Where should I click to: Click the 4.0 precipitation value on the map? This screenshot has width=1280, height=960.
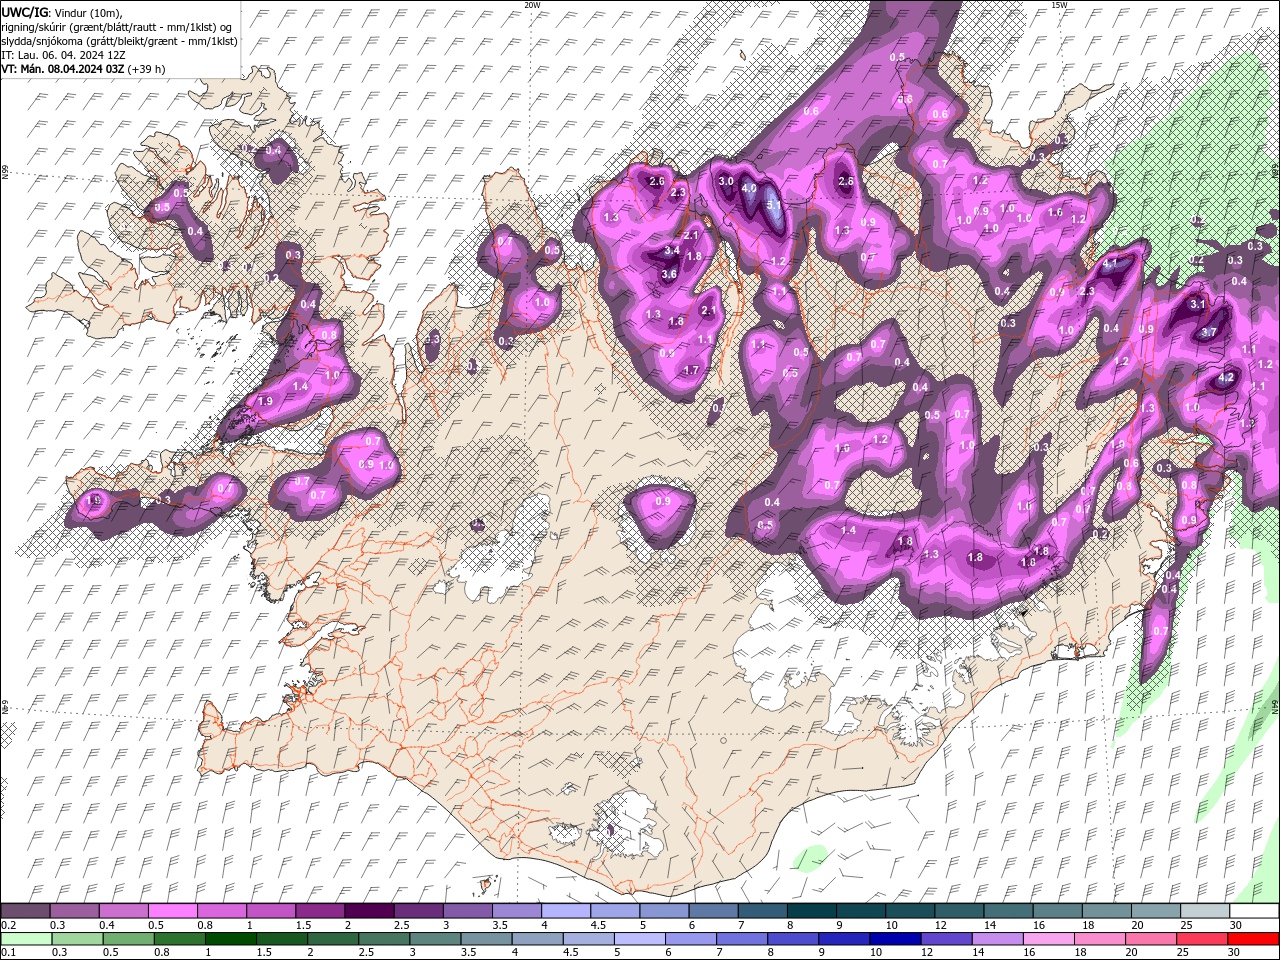click(x=749, y=187)
